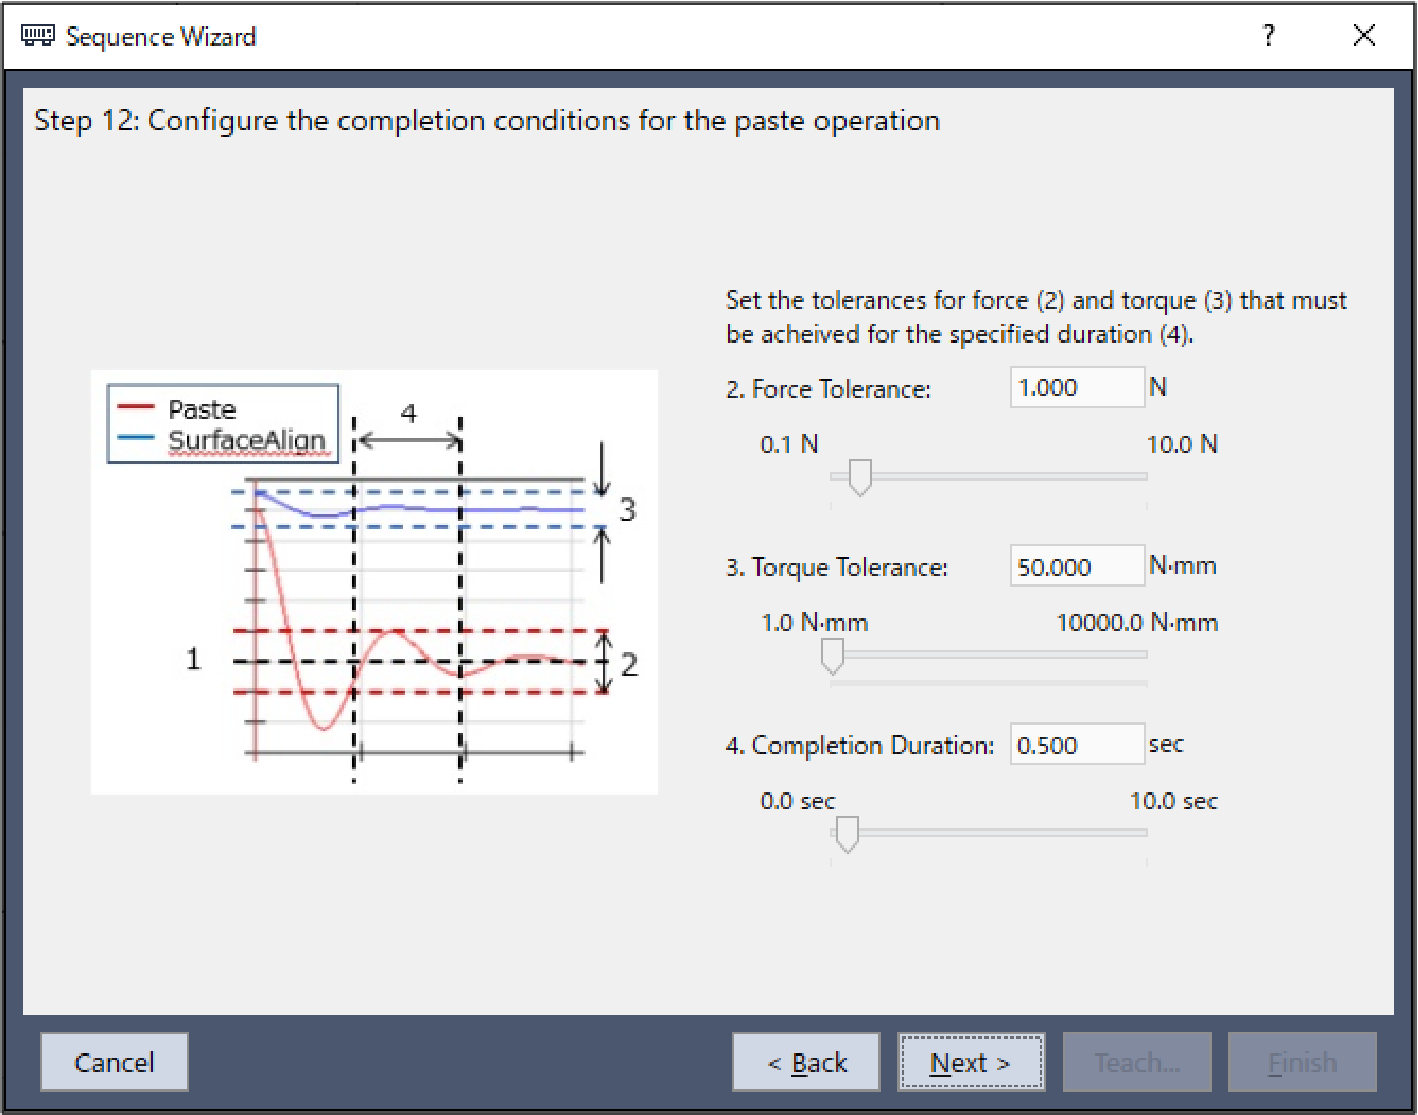Select the Torque Tolerance slider handle

(832, 656)
